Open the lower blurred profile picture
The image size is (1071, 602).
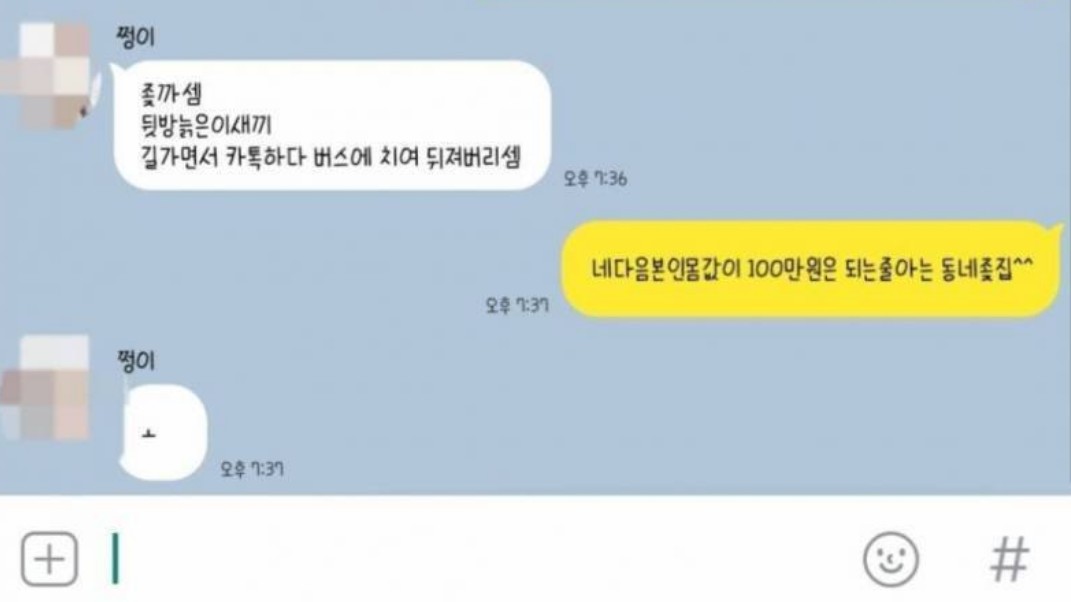45,388
